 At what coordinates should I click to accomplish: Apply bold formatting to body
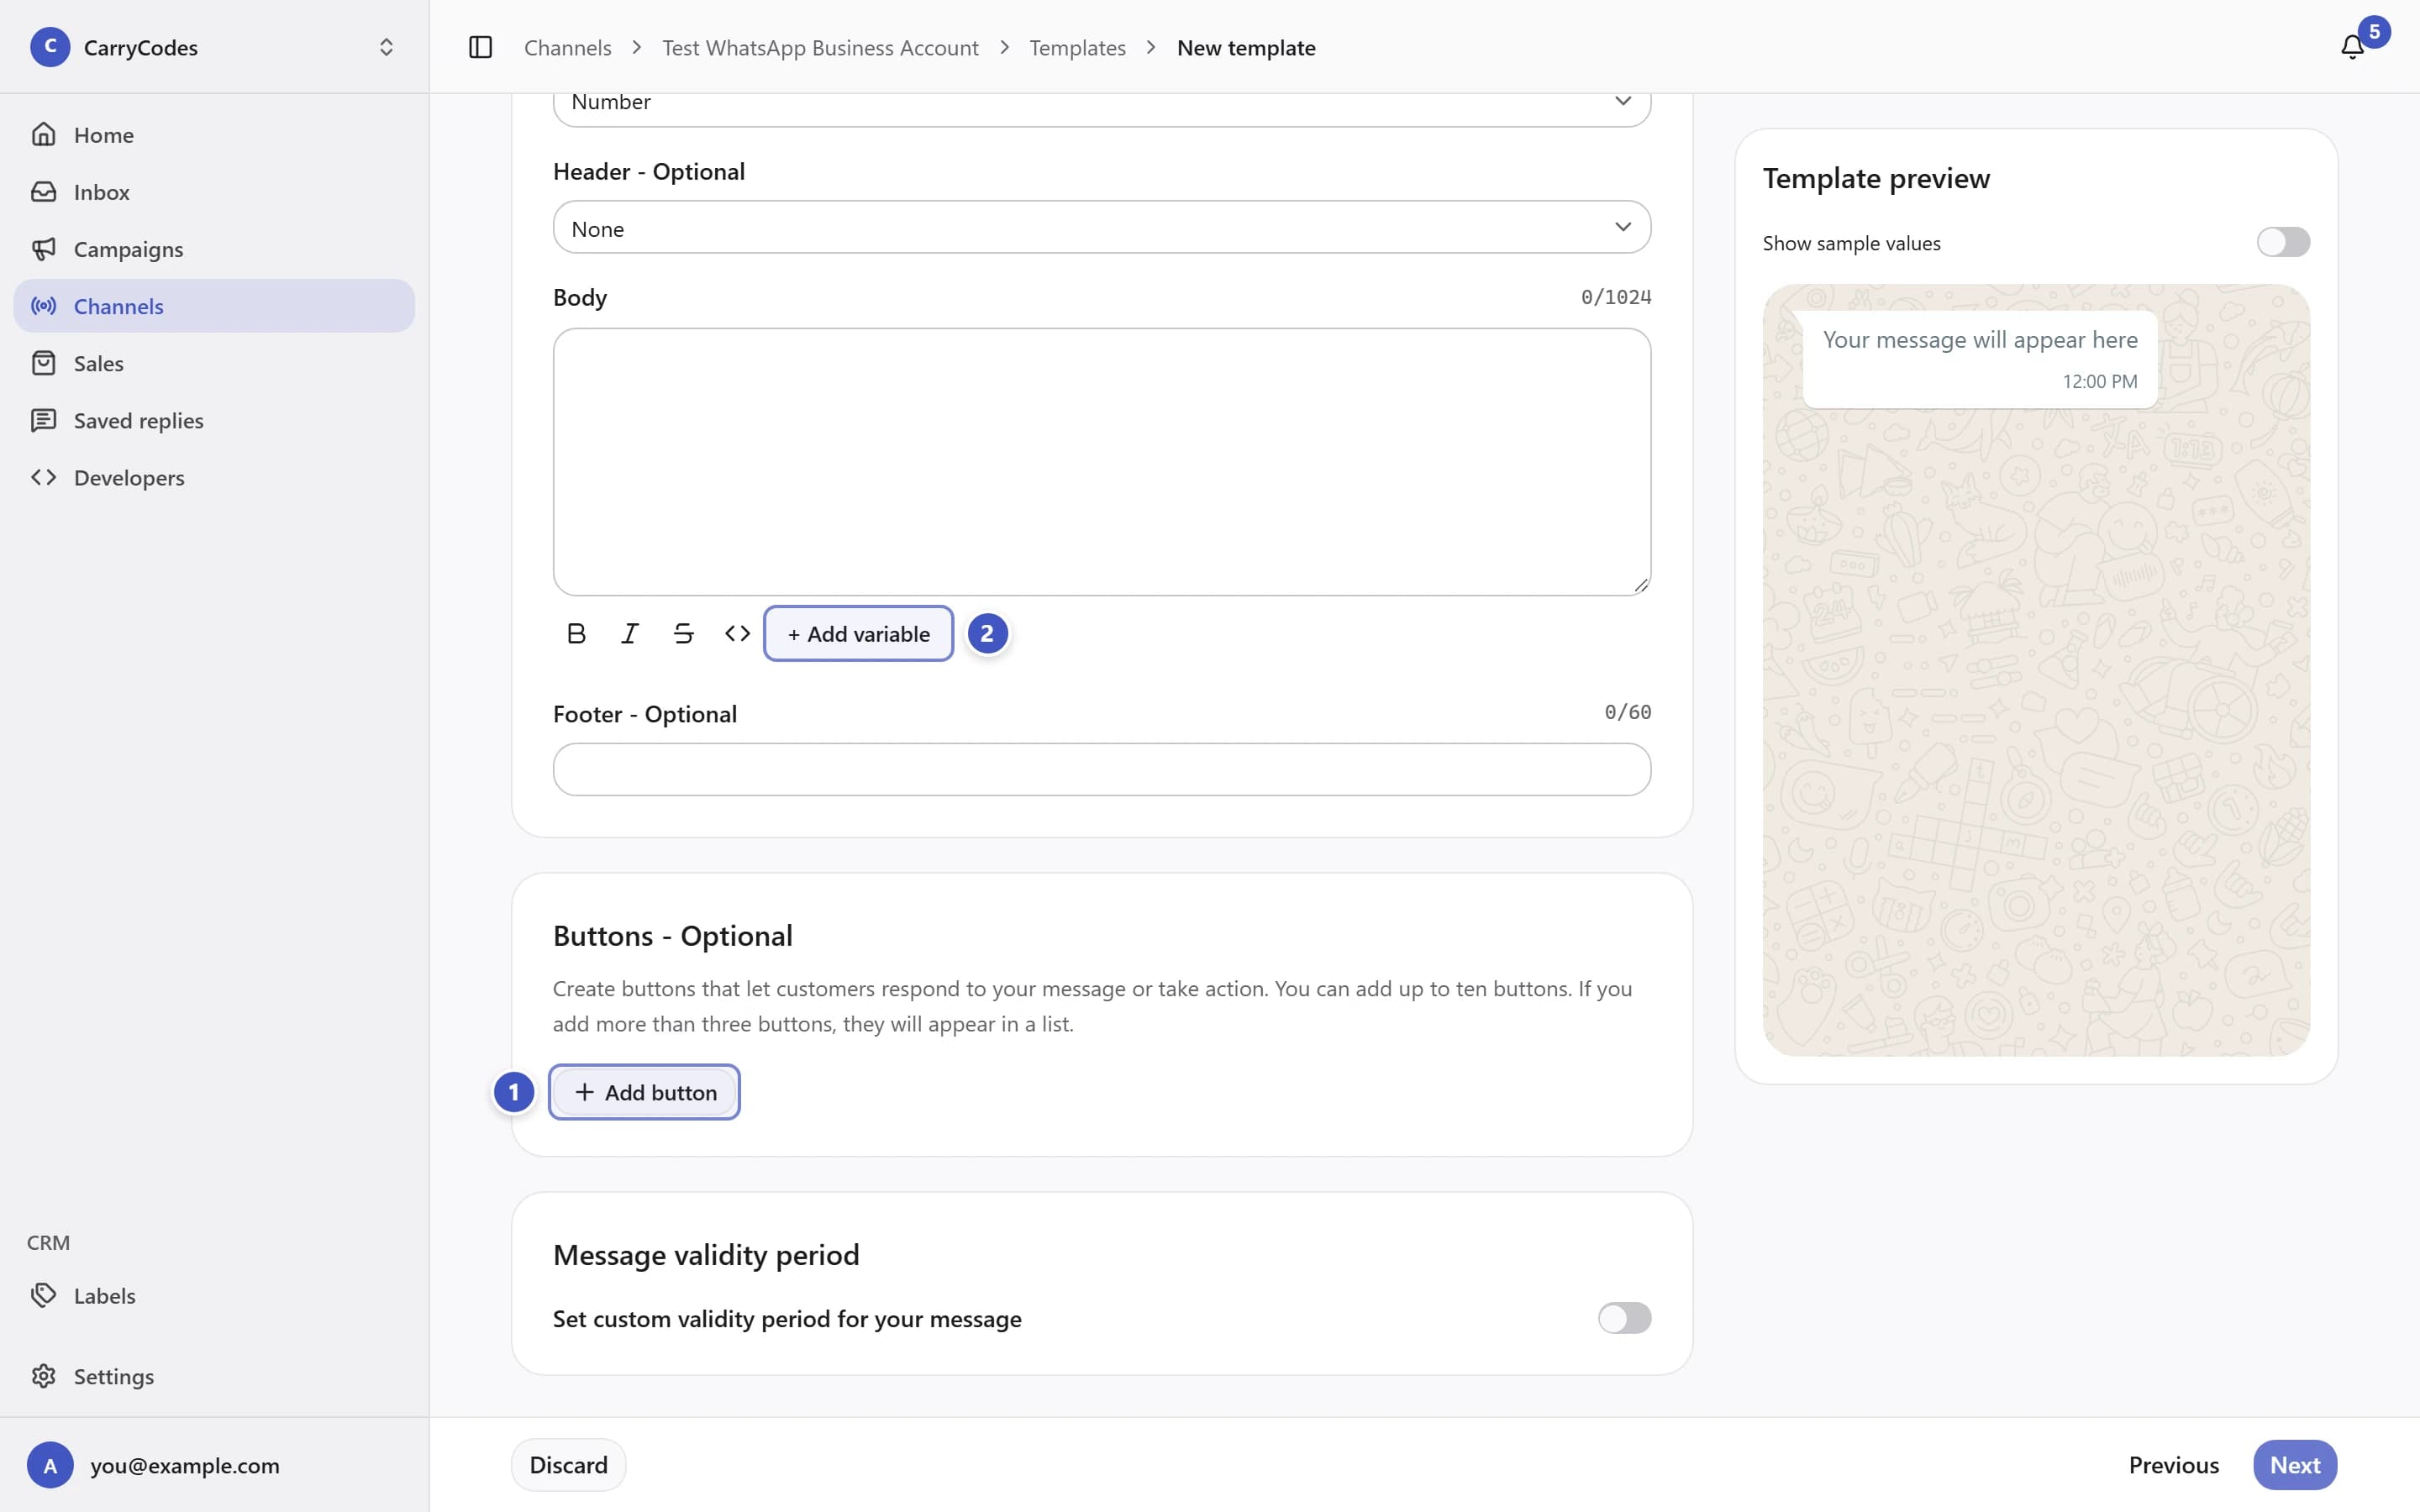(576, 633)
